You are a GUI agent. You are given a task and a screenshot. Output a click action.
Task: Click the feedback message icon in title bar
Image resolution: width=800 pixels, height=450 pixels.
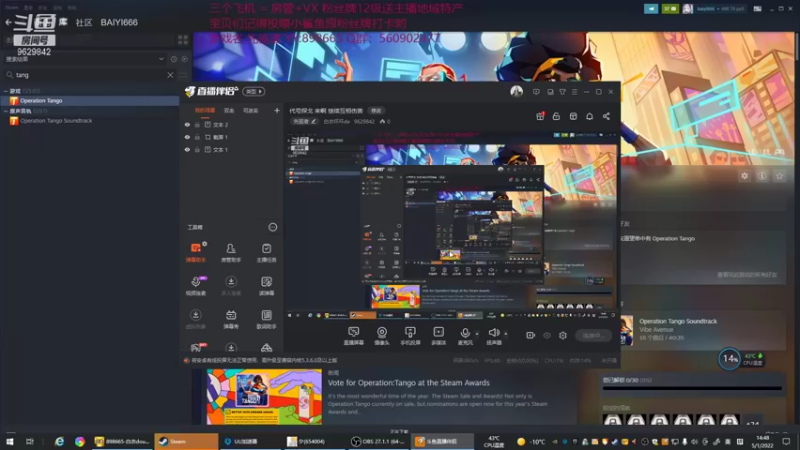[536, 92]
